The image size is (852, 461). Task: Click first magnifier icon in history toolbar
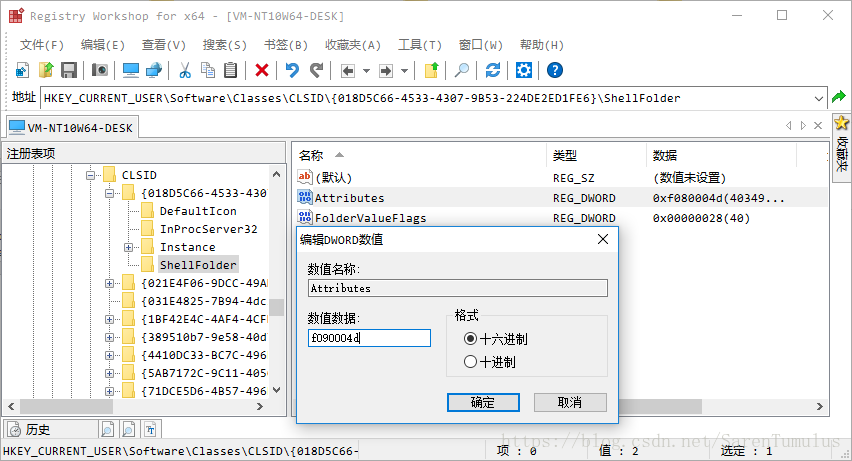click(x=108, y=430)
